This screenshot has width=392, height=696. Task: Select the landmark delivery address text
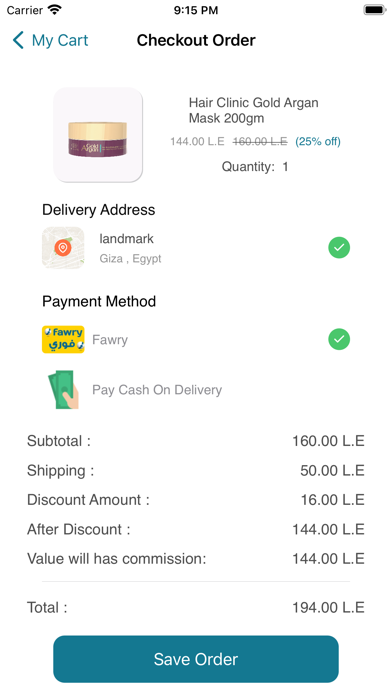pyautogui.click(x=127, y=239)
